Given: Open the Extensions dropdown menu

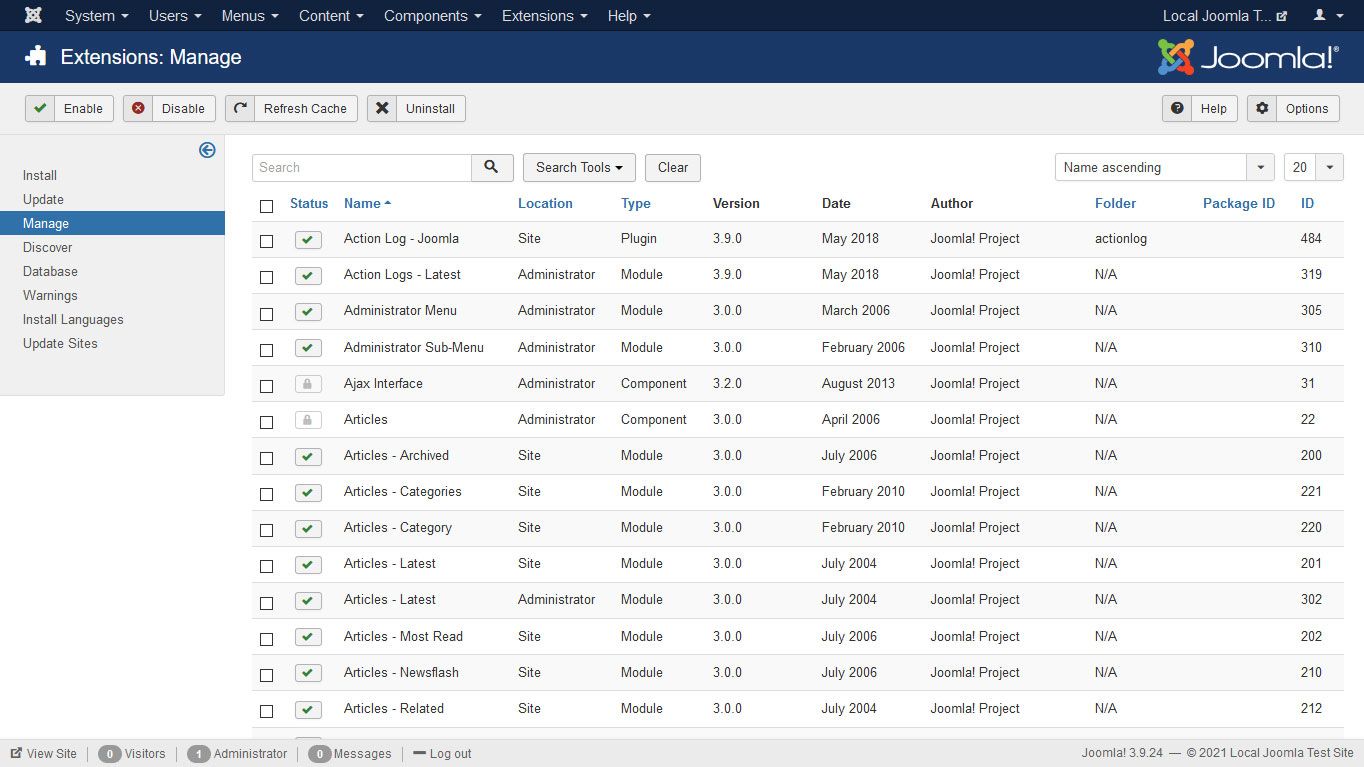Looking at the screenshot, I should pos(545,15).
